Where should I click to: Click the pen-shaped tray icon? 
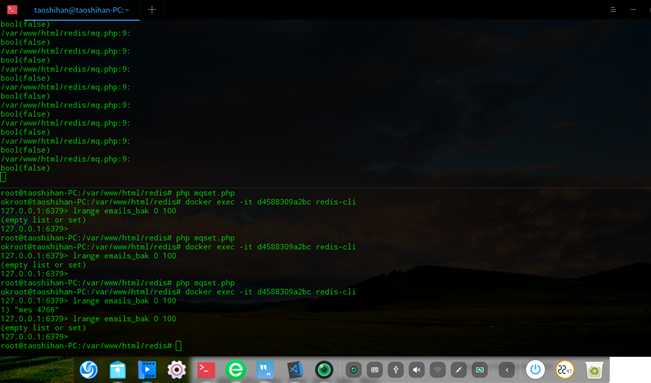point(458,370)
